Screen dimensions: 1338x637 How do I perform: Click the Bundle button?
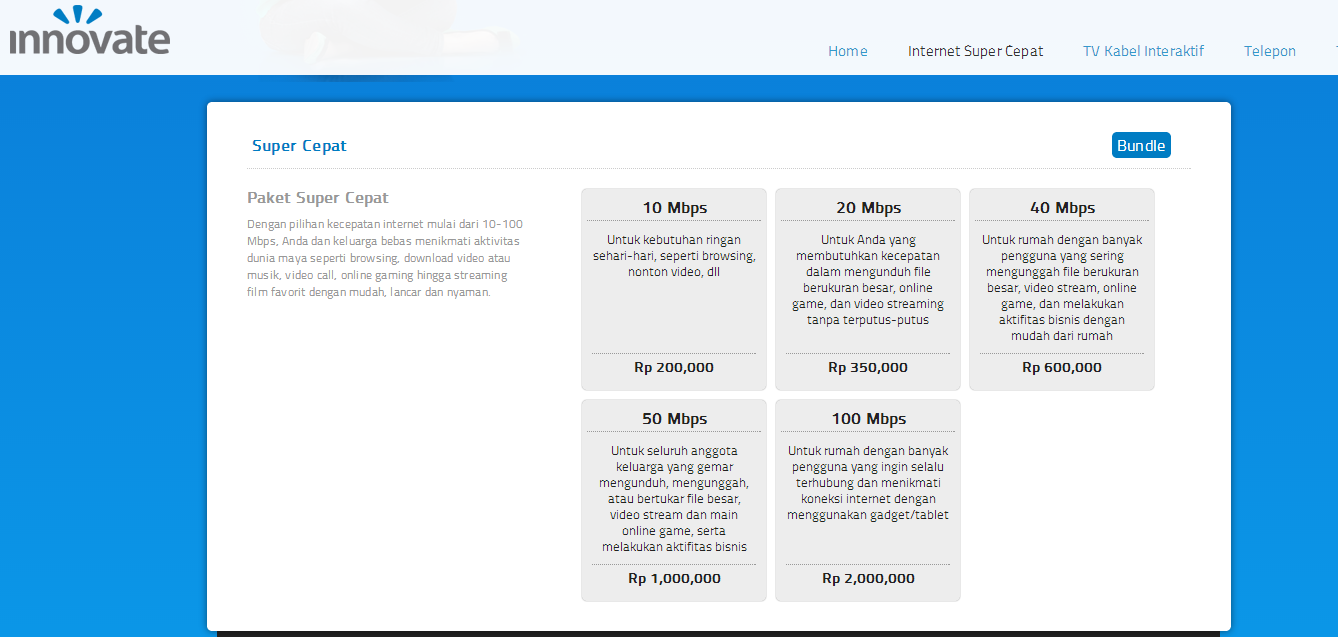(1141, 145)
